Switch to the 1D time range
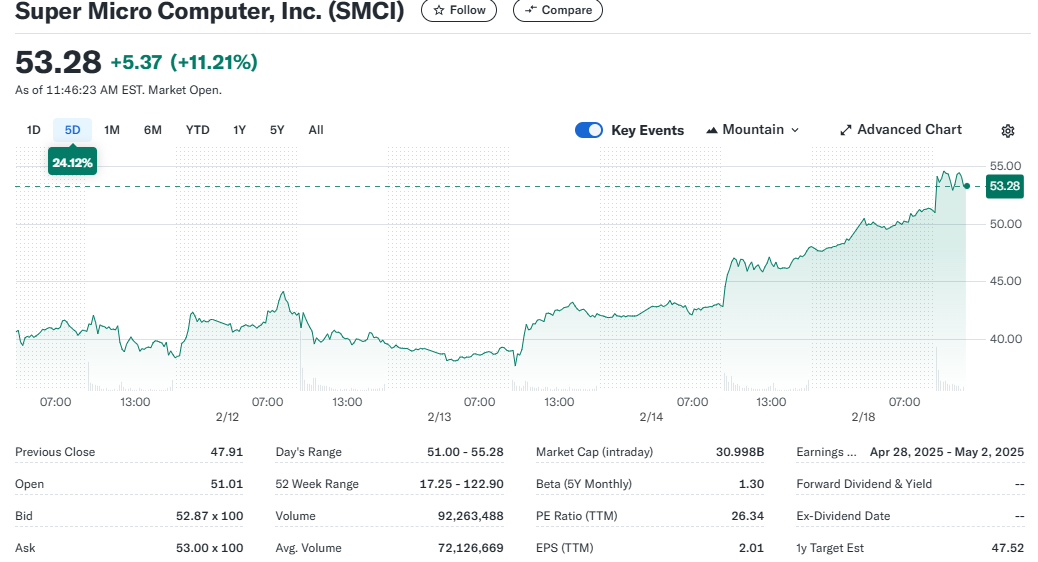1038x562 pixels. point(34,130)
